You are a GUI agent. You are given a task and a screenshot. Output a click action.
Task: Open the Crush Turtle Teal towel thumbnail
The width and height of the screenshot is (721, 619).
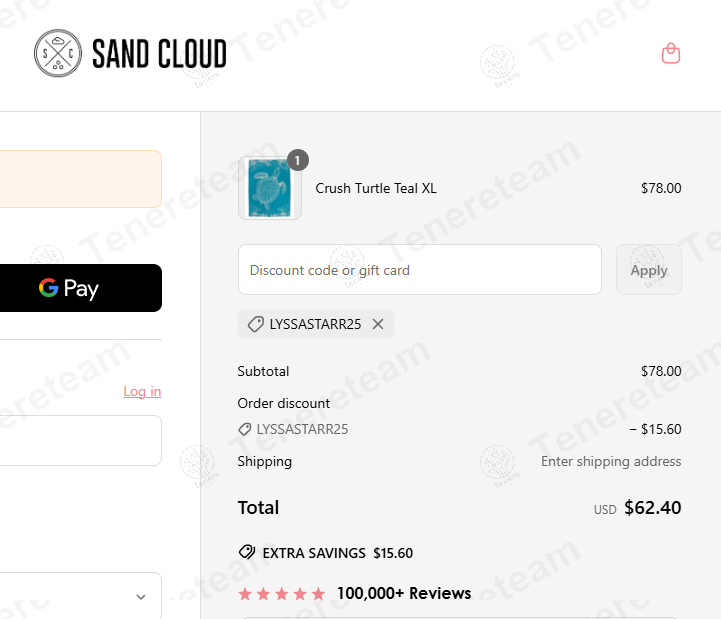point(269,188)
